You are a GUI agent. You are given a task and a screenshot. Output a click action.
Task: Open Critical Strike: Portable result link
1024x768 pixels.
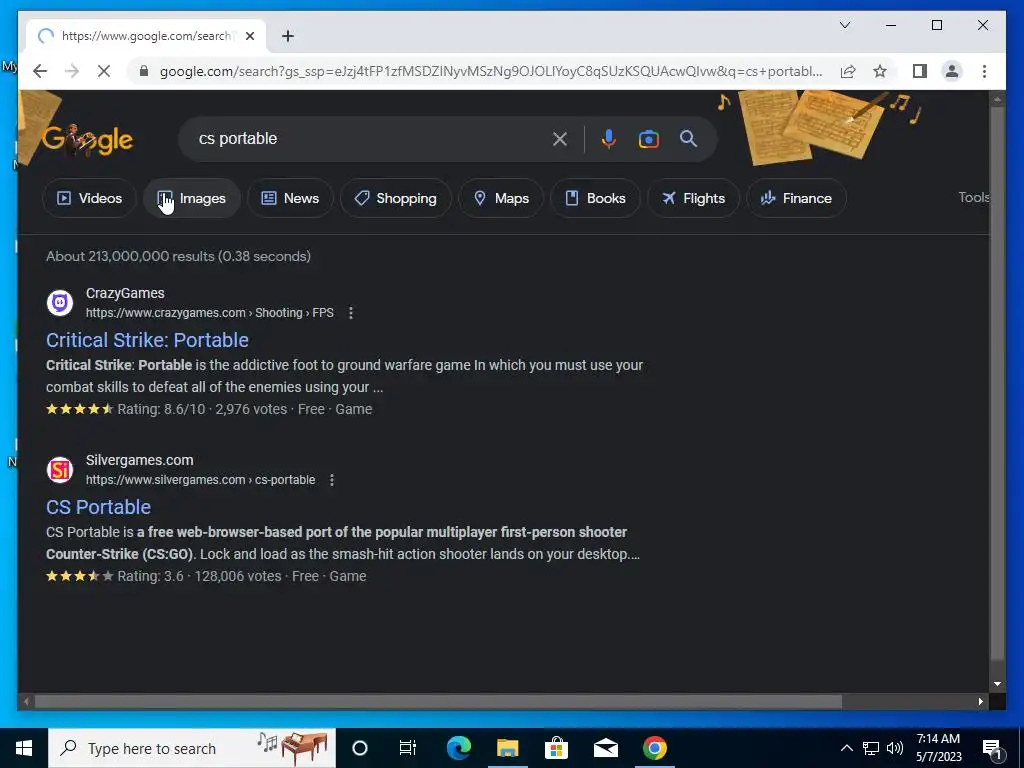coord(147,340)
